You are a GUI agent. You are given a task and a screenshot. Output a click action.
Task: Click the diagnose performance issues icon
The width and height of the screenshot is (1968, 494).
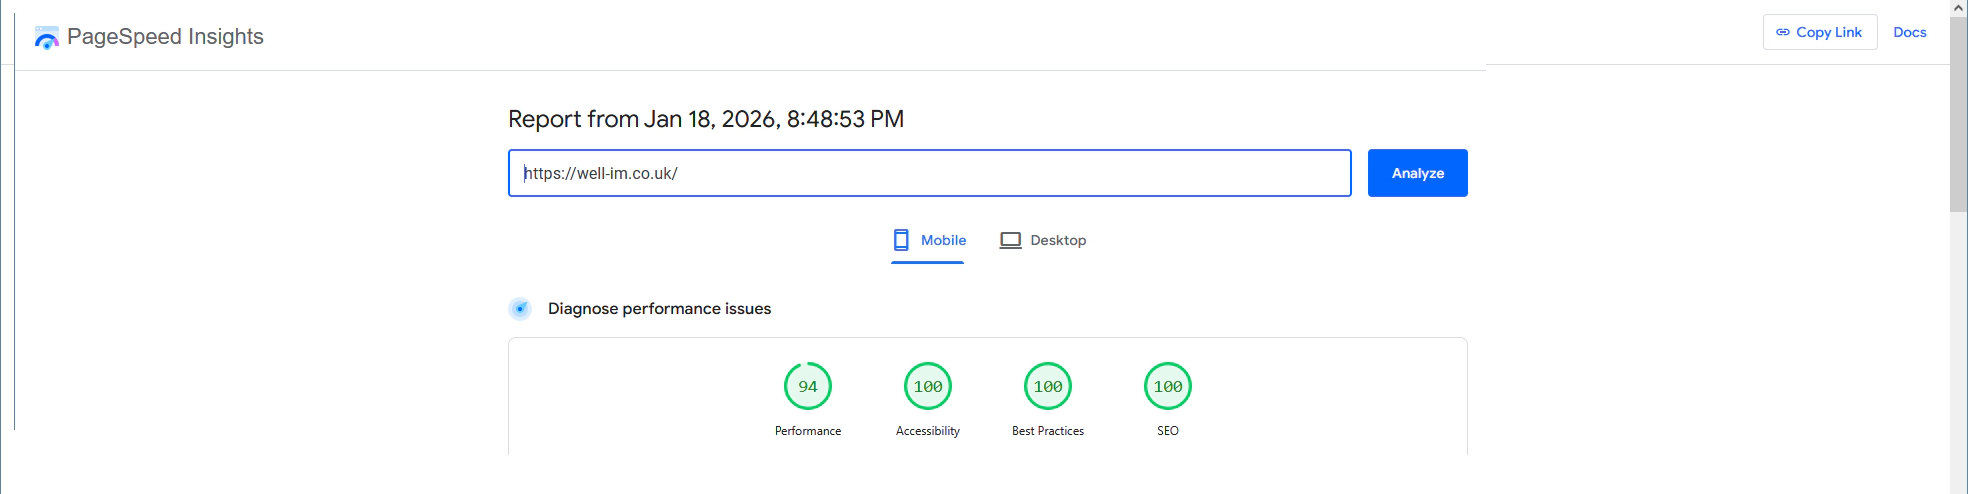tap(520, 309)
